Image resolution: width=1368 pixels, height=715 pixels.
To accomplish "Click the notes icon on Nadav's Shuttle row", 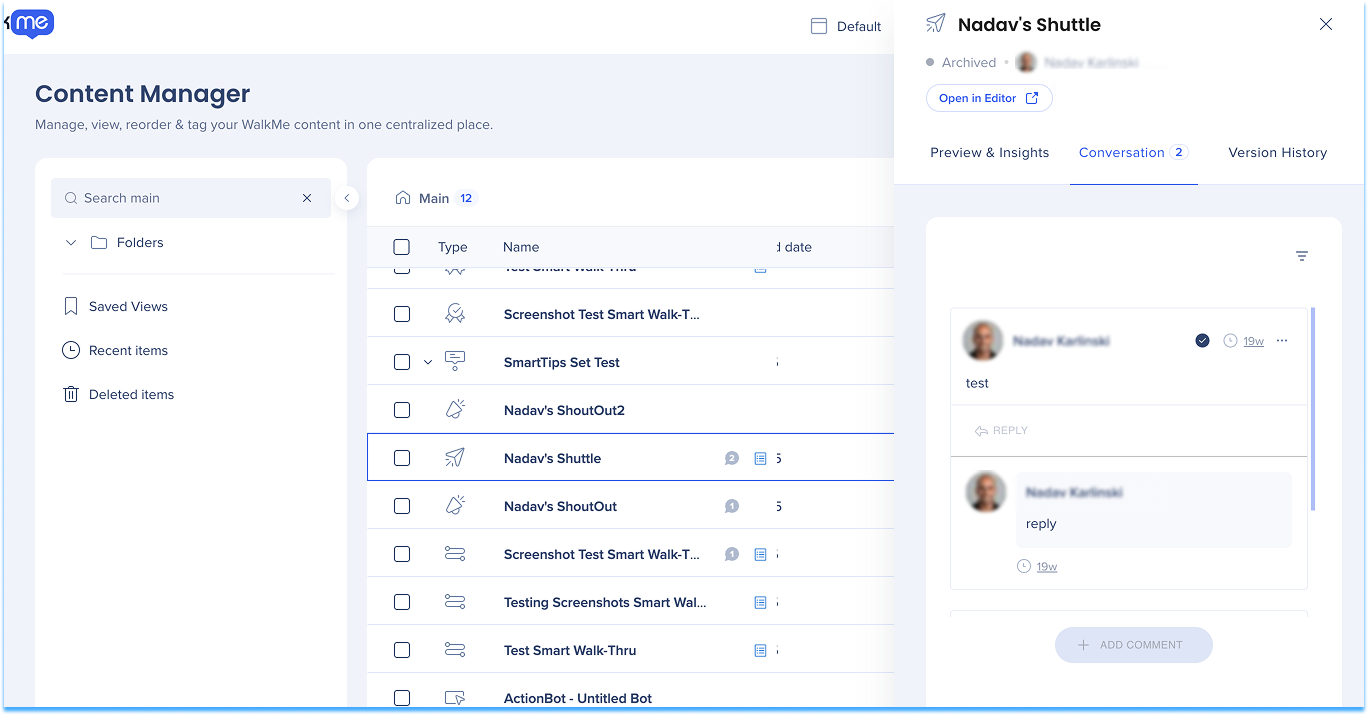I will click(x=760, y=458).
